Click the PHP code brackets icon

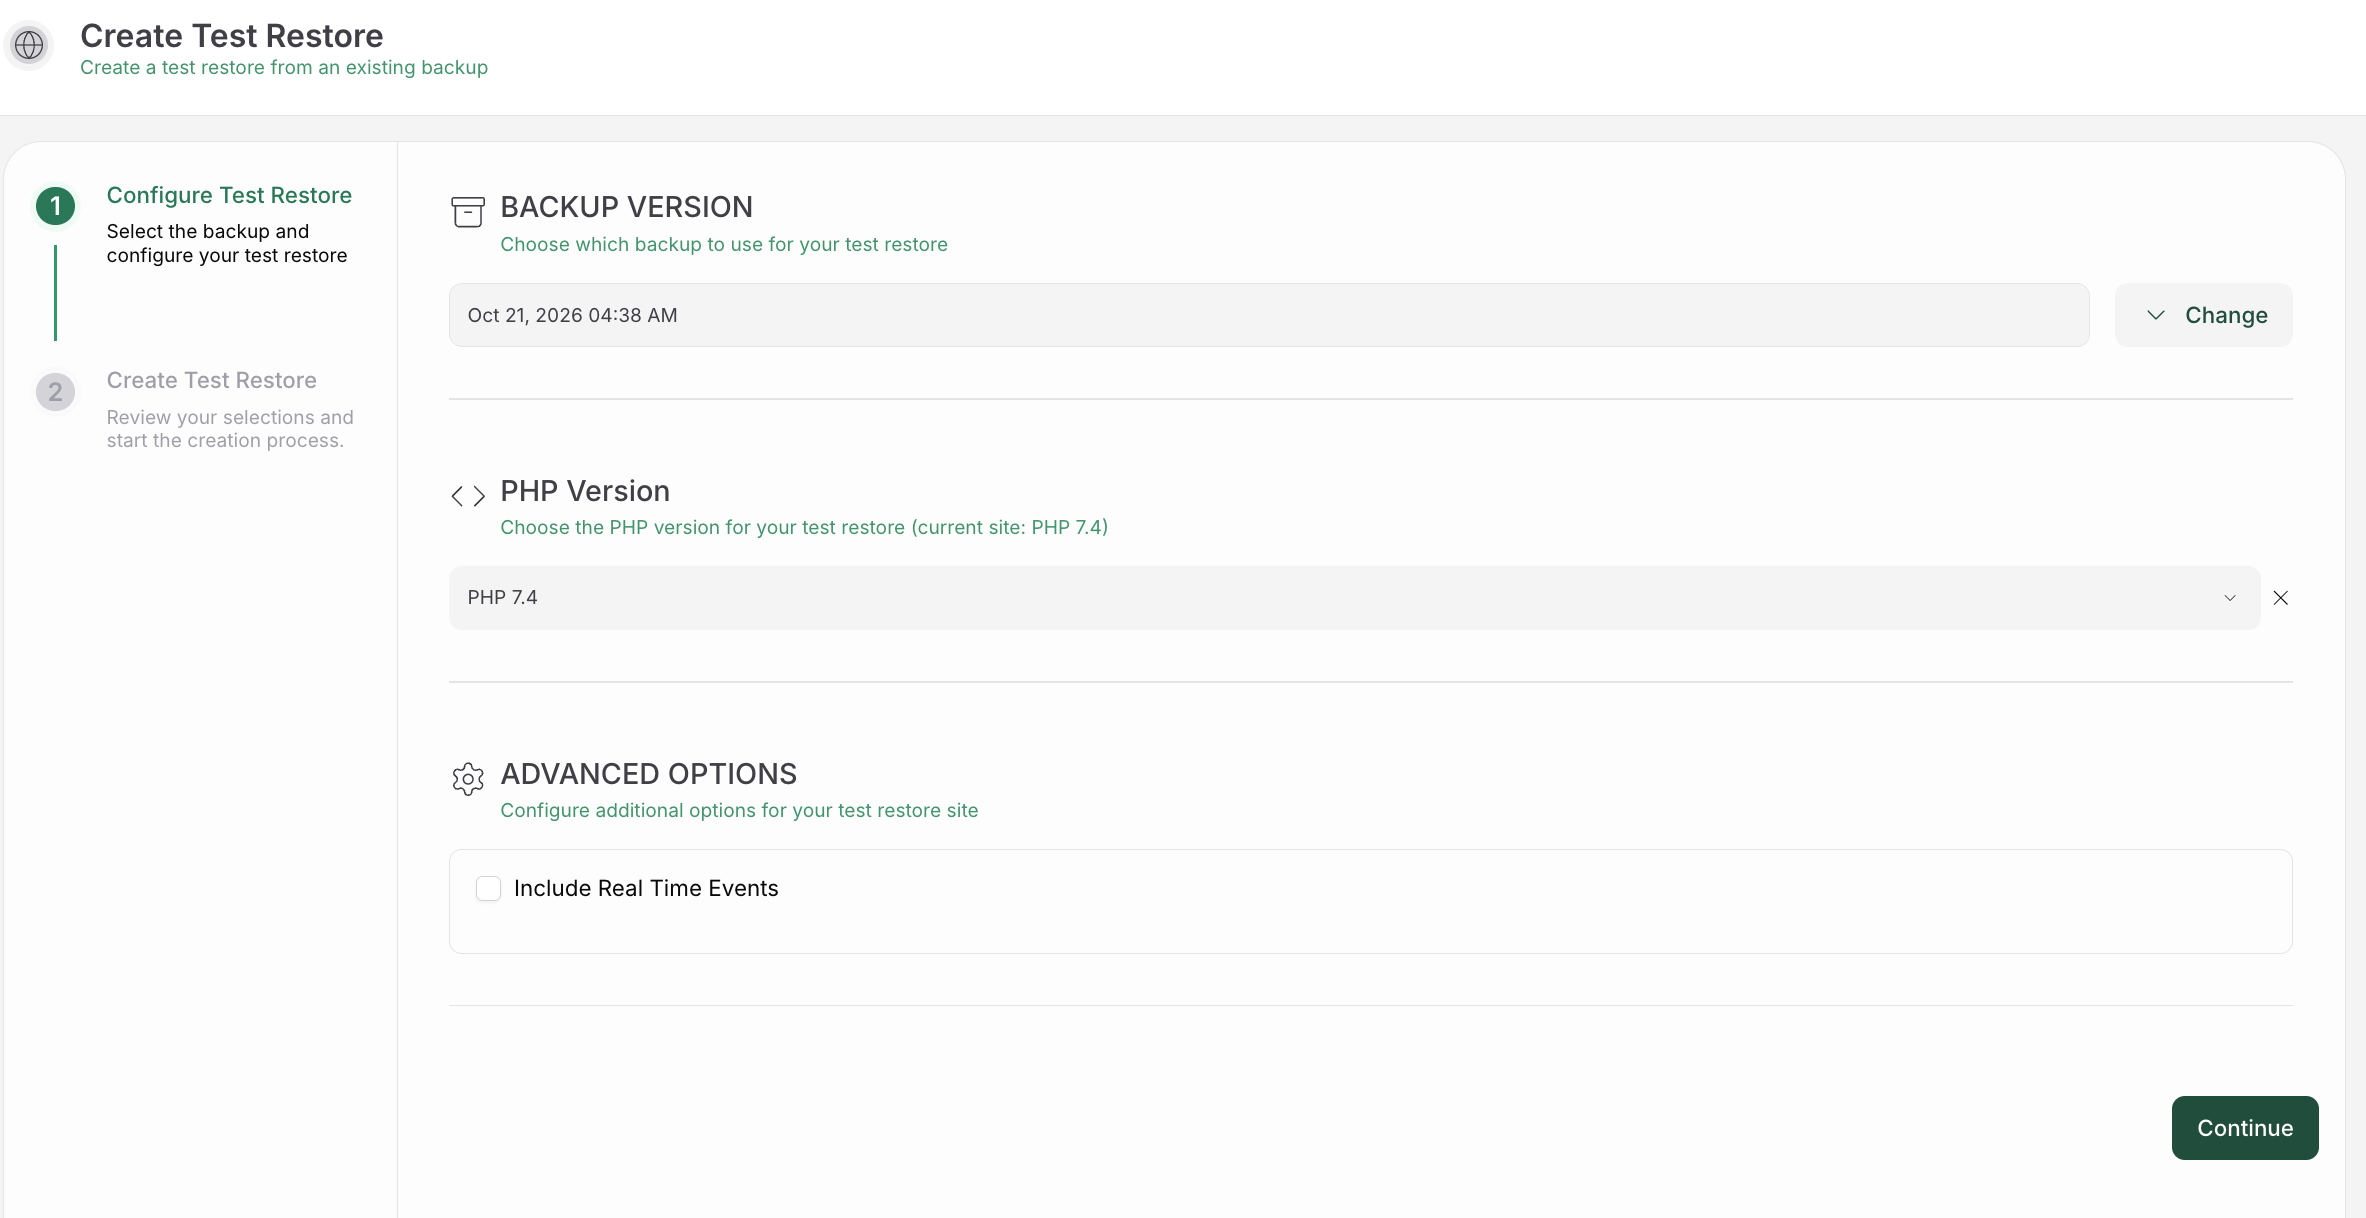coord(468,496)
